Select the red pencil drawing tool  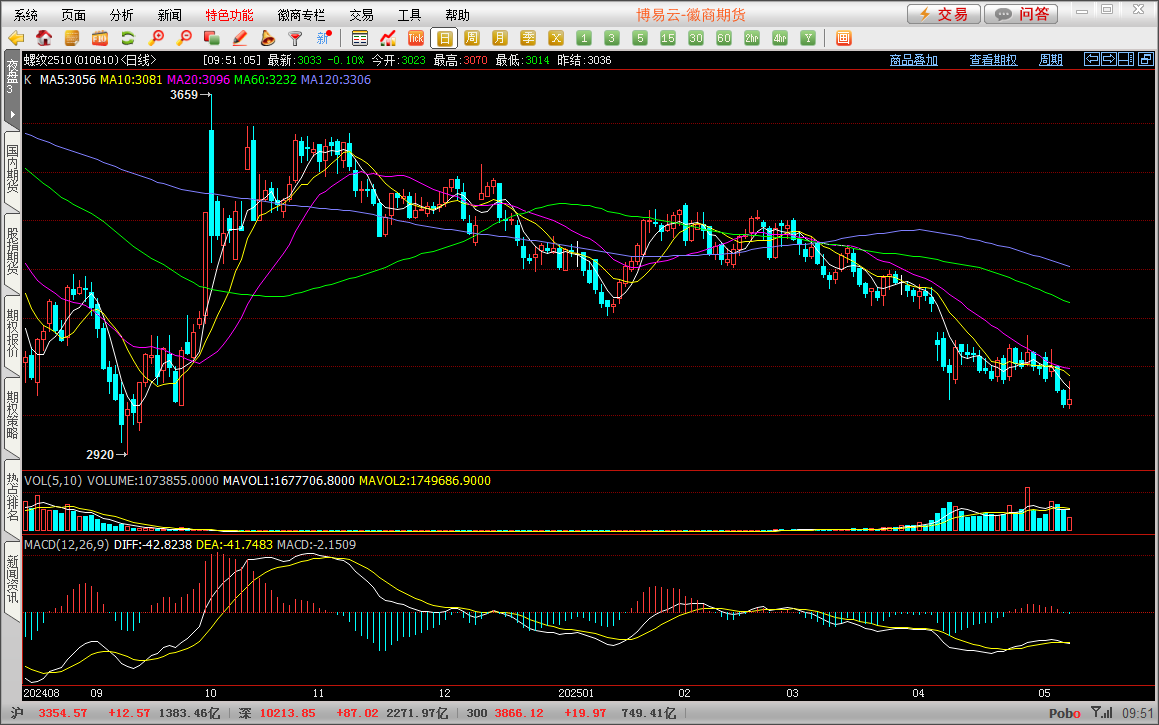click(x=239, y=38)
